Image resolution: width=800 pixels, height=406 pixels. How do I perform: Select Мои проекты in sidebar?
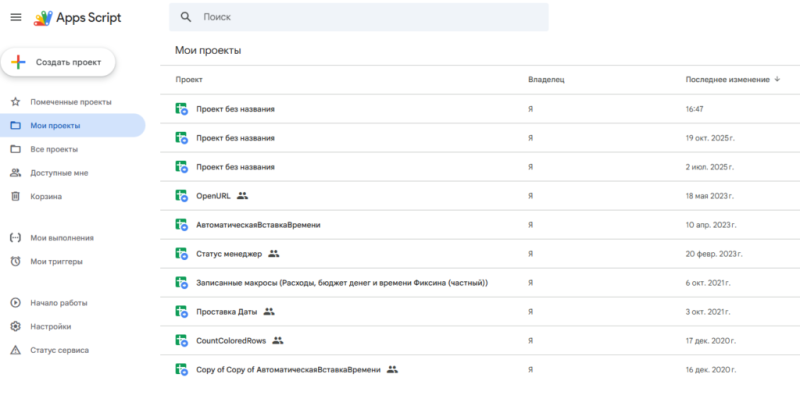pyautogui.click(x=72, y=125)
